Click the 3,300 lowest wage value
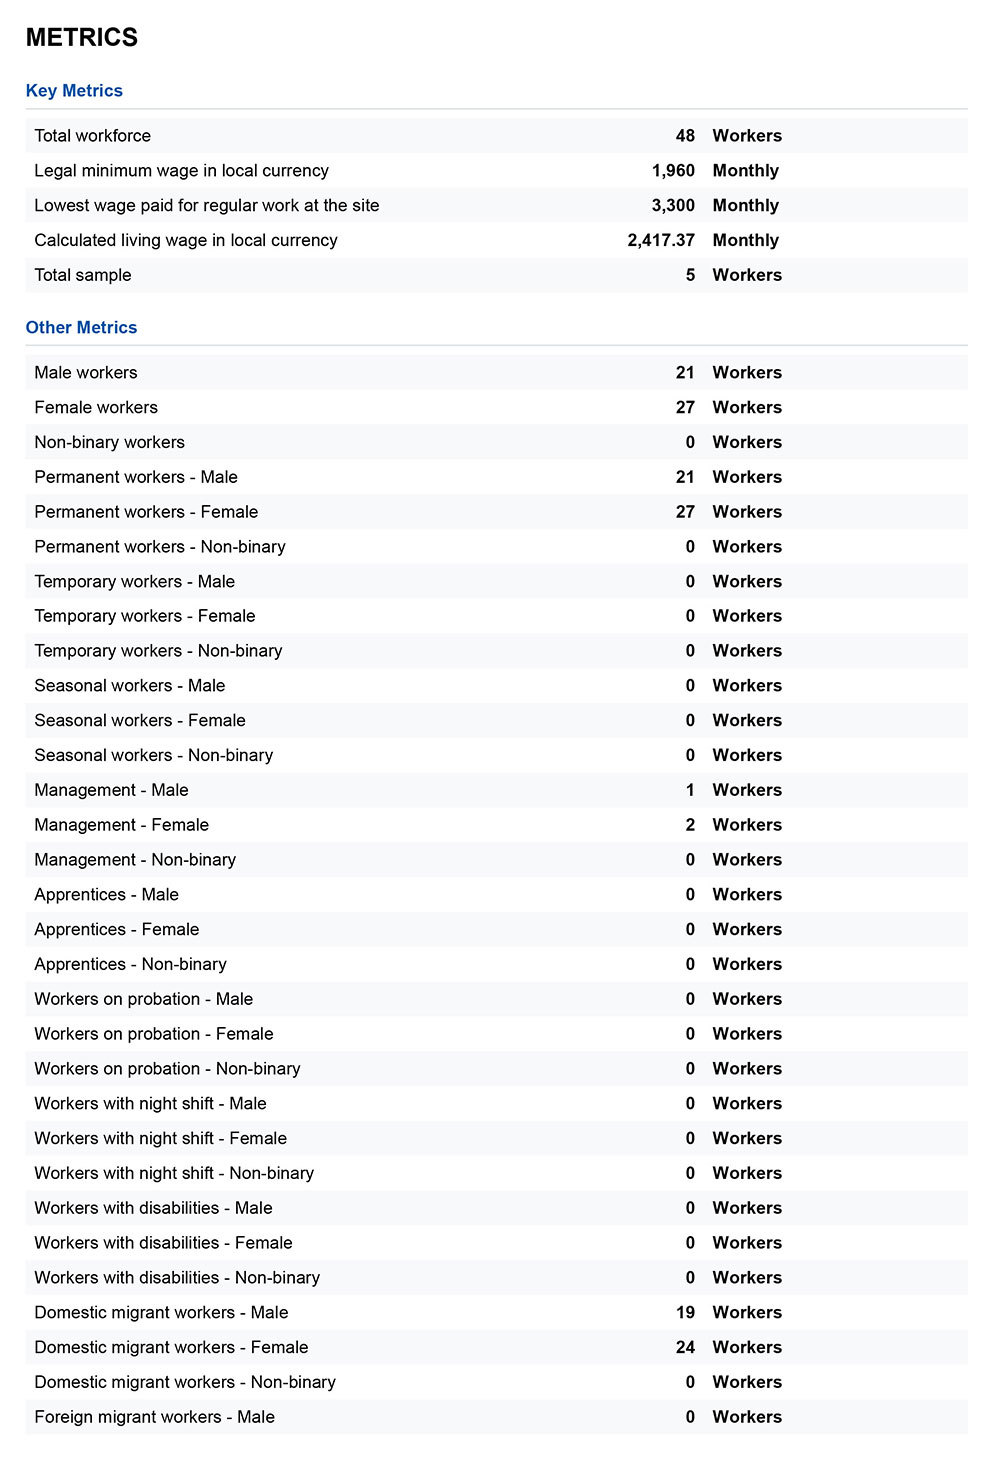This screenshot has width=1000, height=1460. (x=673, y=206)
